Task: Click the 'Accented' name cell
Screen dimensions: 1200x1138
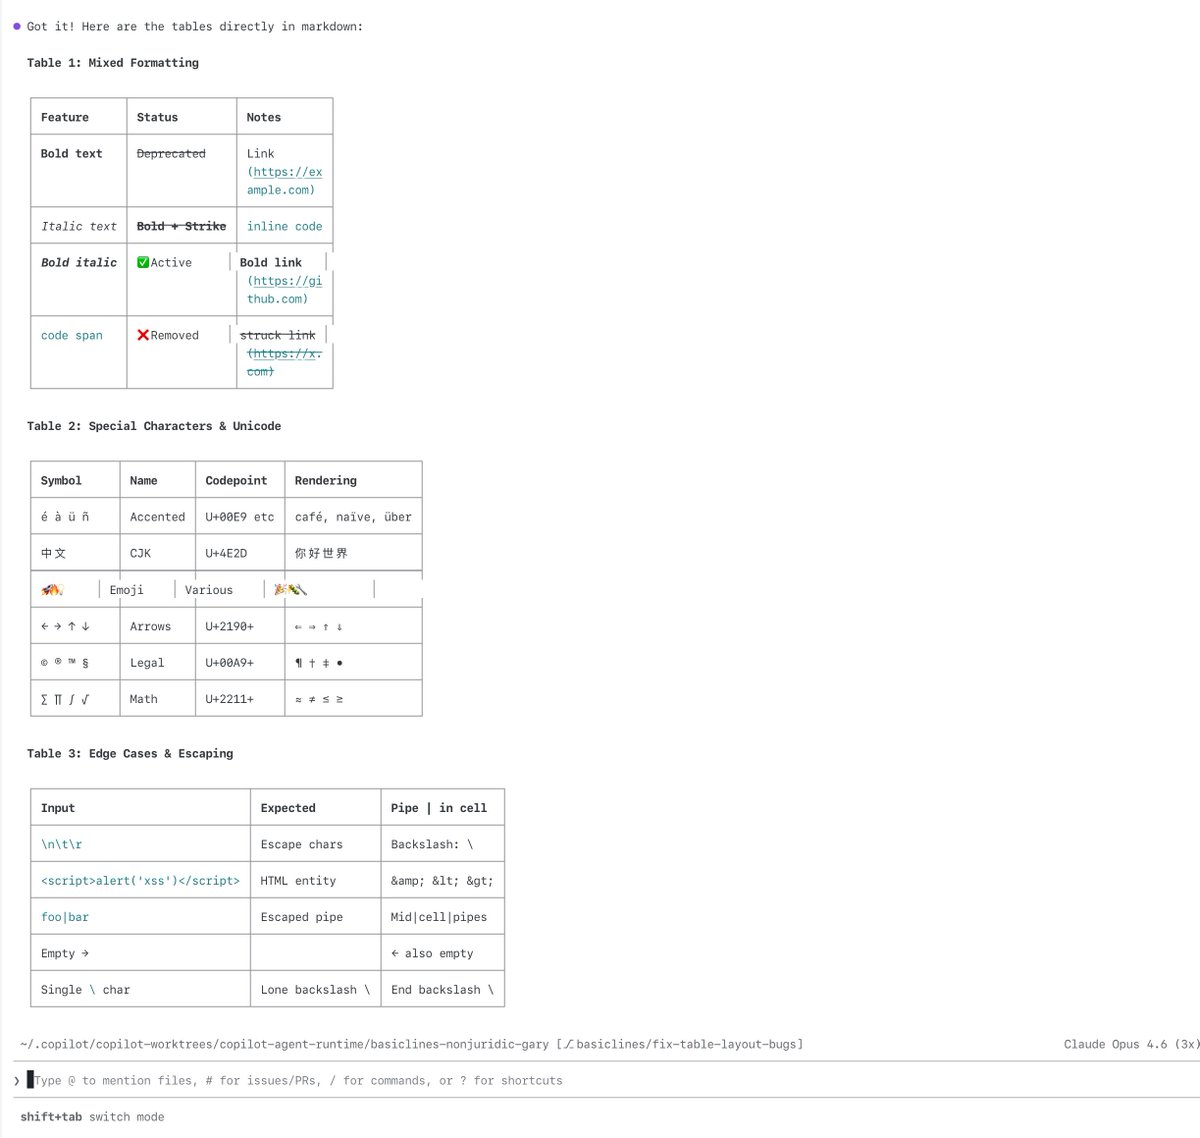Action: pyautogui.click(x=157, y=517)
